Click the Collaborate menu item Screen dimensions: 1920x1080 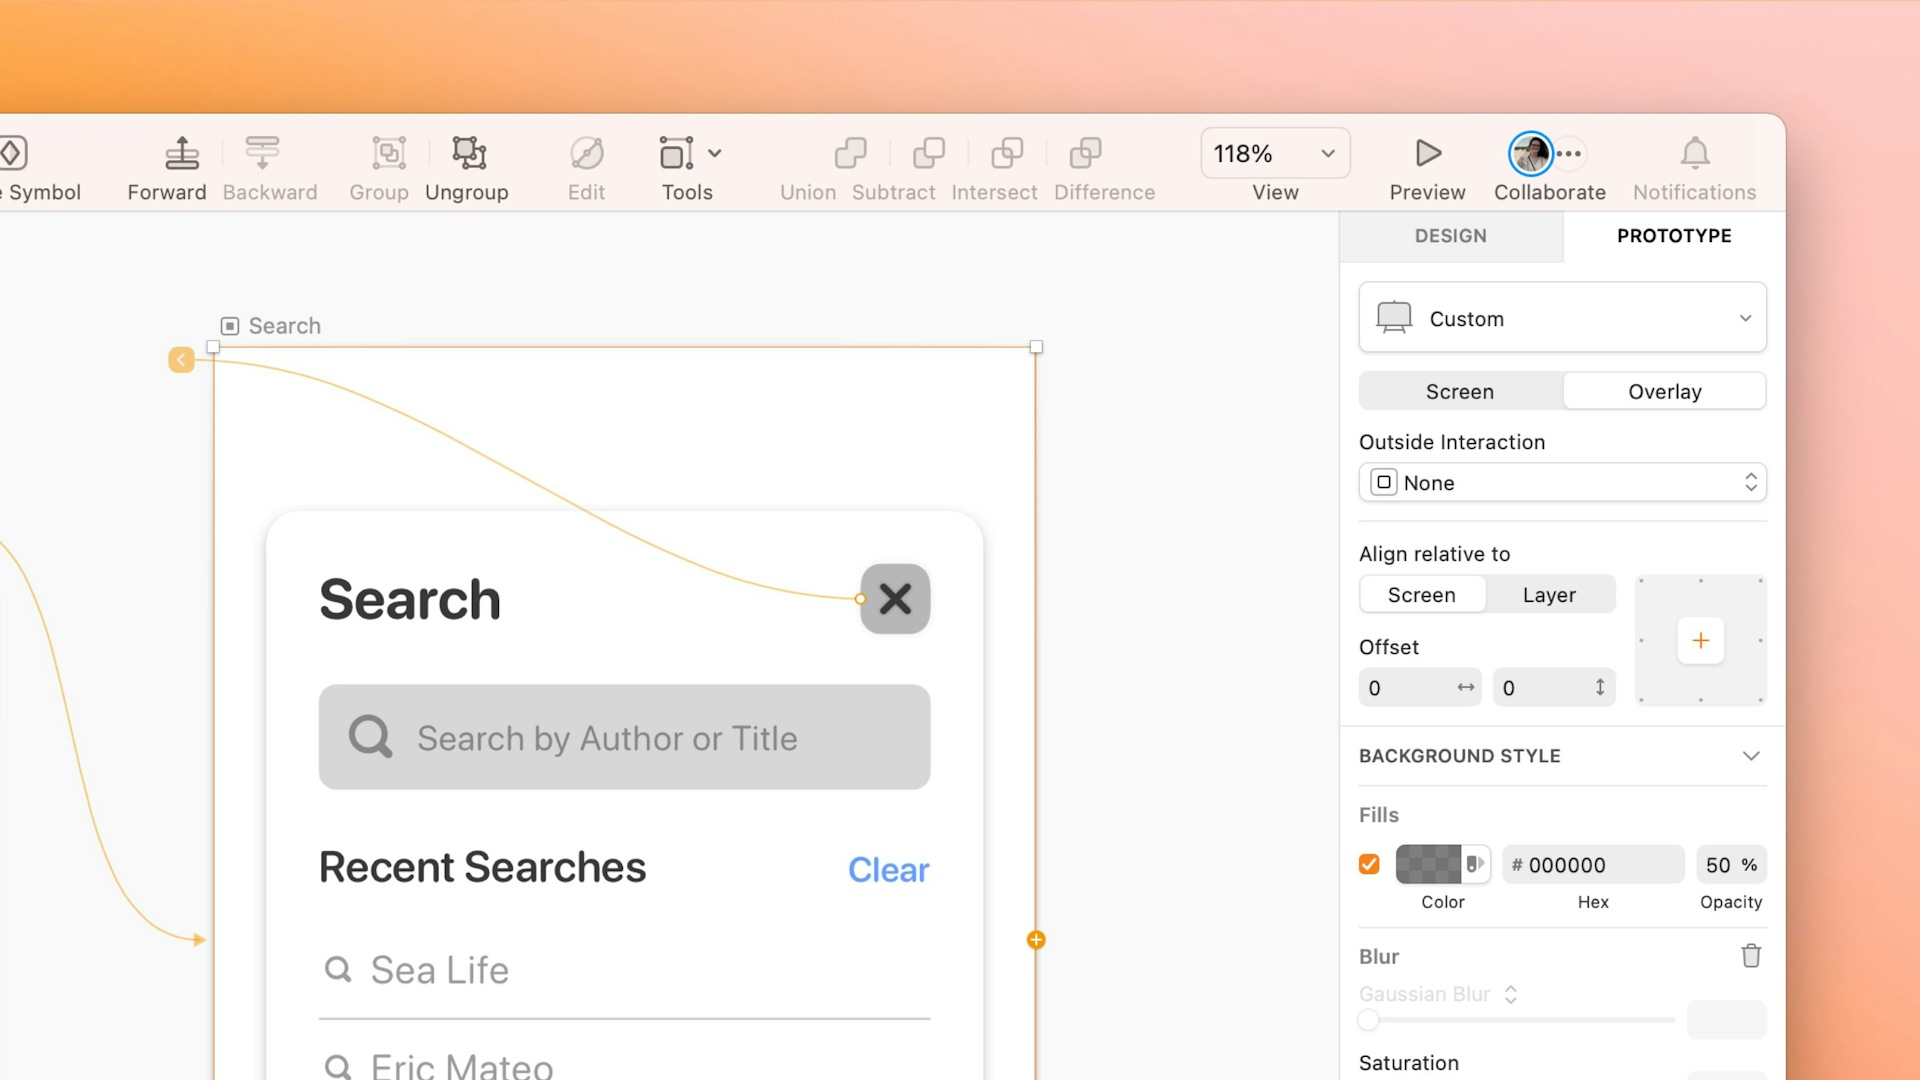(1549, 165)
